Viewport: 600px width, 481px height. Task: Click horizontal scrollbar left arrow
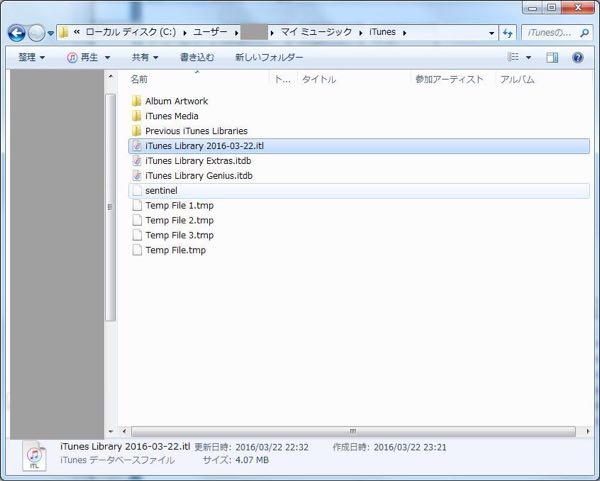point(124,432)
